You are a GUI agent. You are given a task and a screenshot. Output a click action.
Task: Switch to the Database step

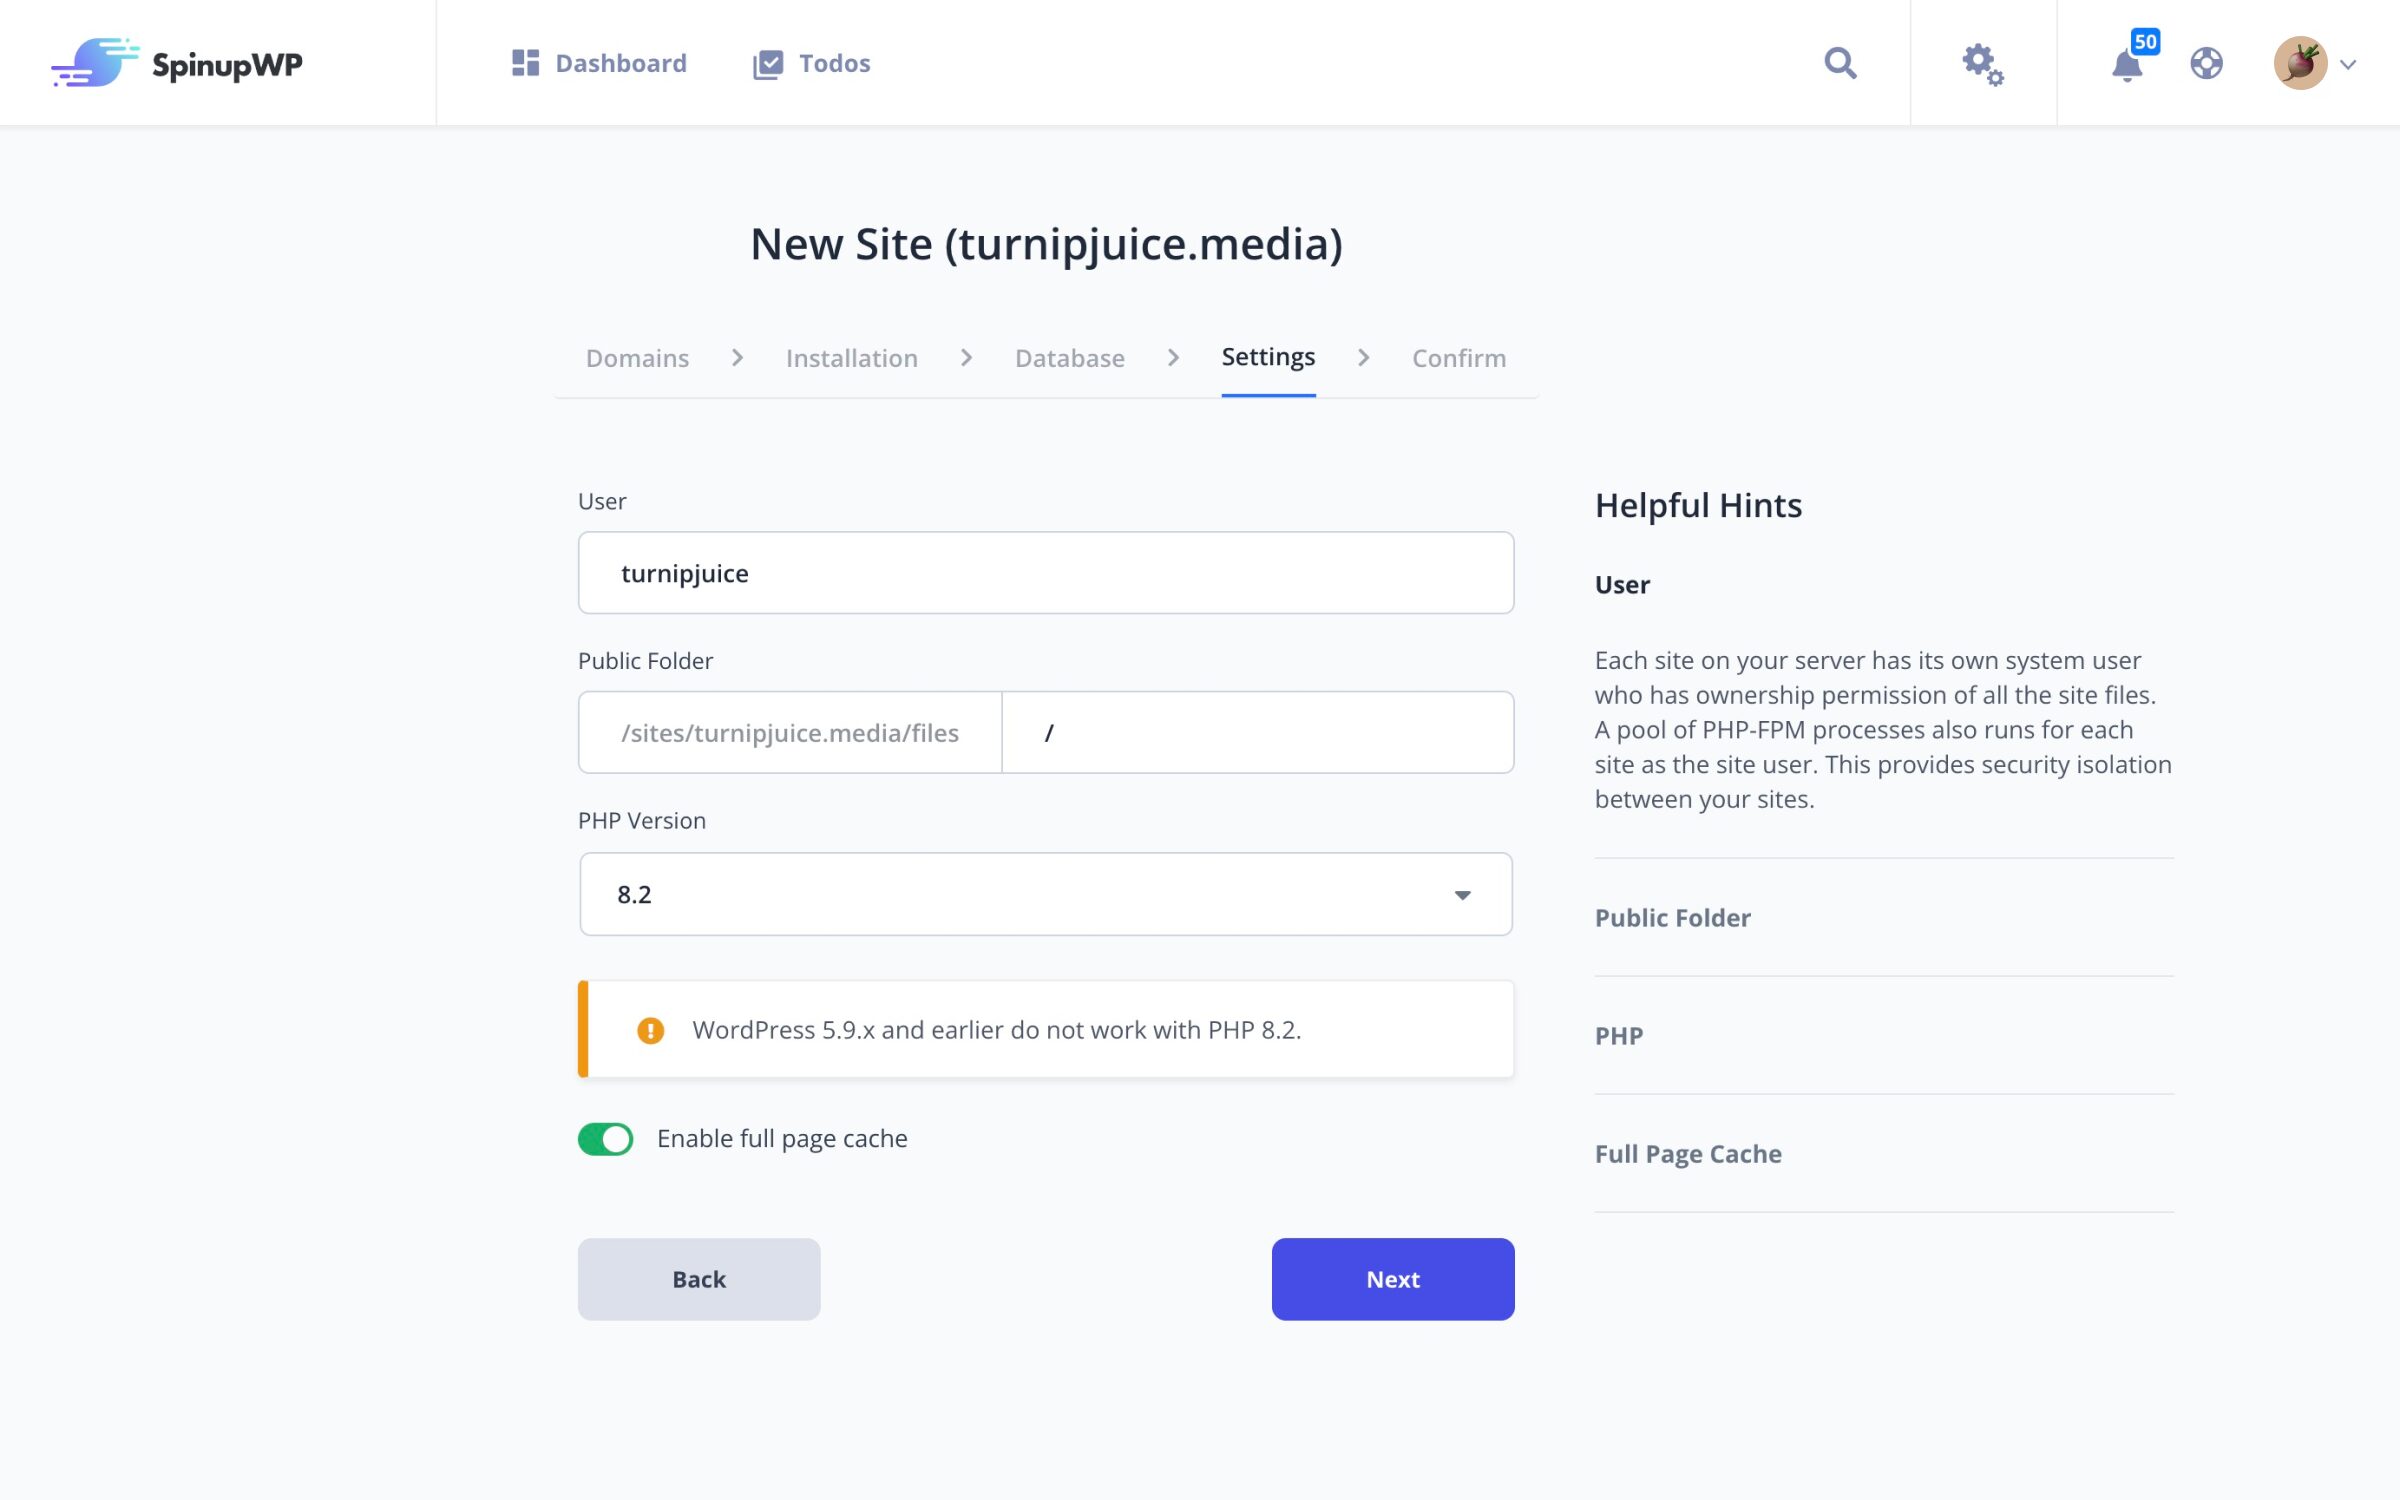coord(1069,357)
